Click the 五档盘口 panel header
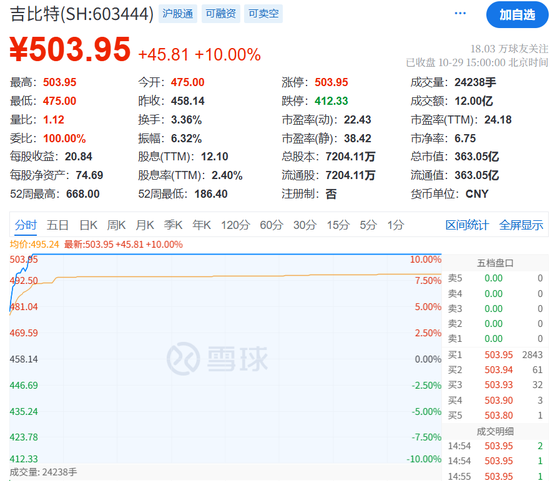This screenshot has height=481, width=550. pyautogui.click(x=495, y=263)
